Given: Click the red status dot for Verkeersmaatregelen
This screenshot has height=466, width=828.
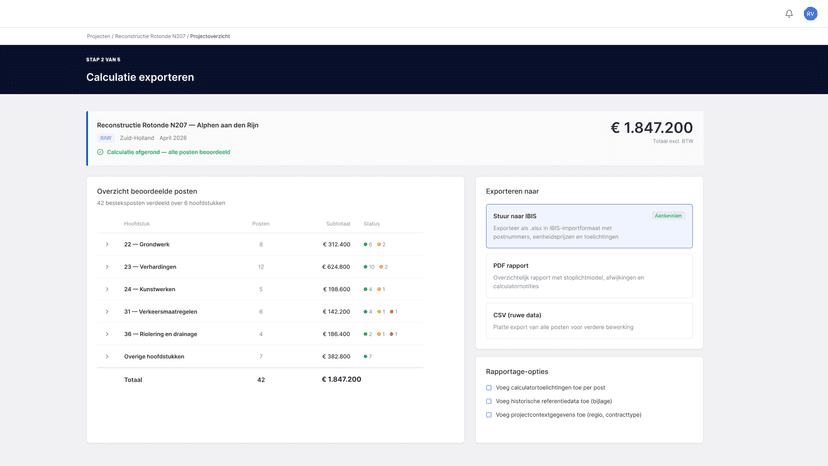Looking at the screenshot, I should pyautogui.click(x=392, y=312).
